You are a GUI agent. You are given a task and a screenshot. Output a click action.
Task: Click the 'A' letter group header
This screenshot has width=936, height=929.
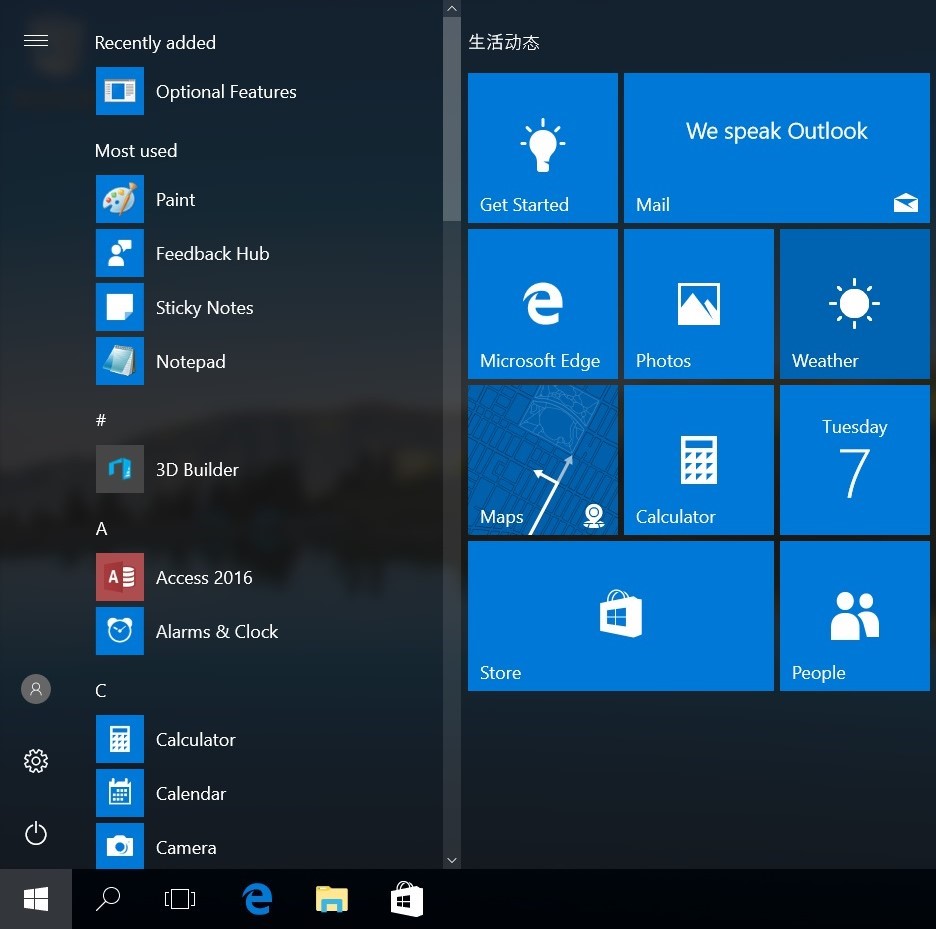tap(101, 528)
